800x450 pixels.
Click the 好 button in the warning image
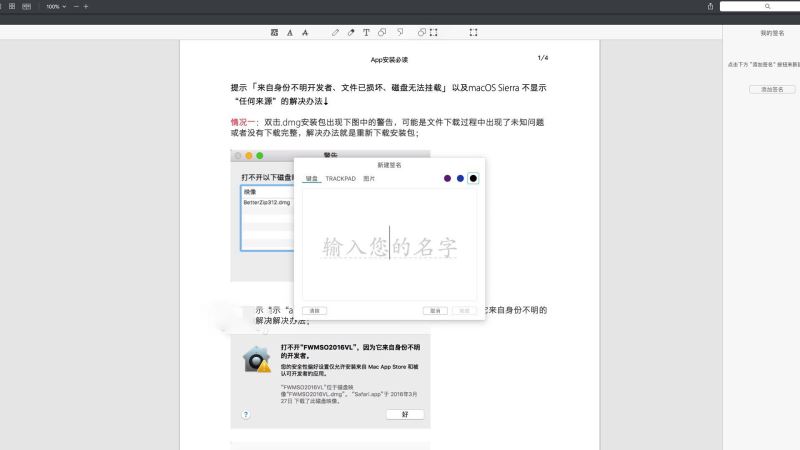pyautogui.click(x=405, y=414)
